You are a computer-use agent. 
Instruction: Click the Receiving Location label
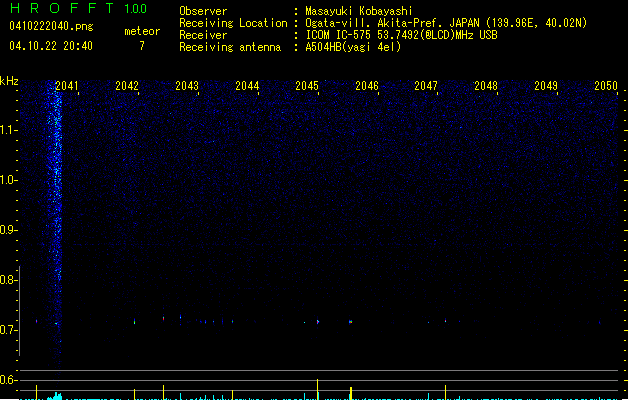tap(233, 23)
